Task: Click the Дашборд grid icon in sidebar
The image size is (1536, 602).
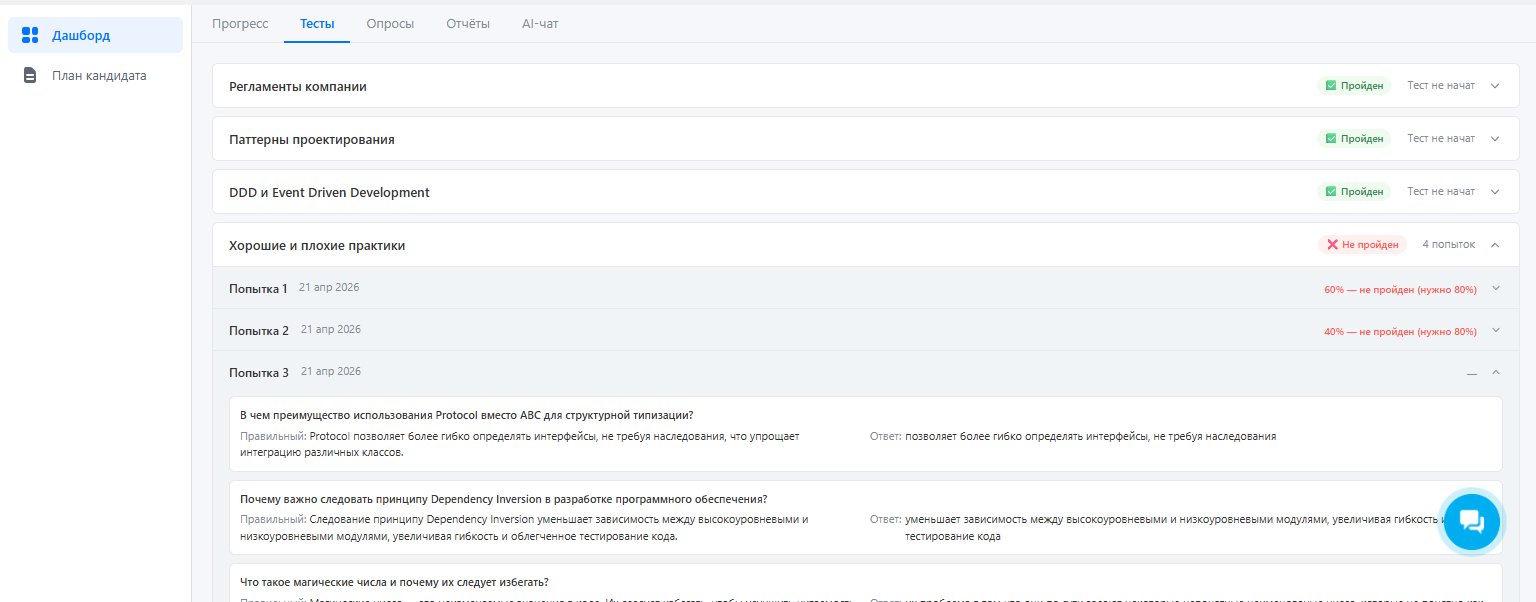Action: pyautogui.click(x=30, y=36)
